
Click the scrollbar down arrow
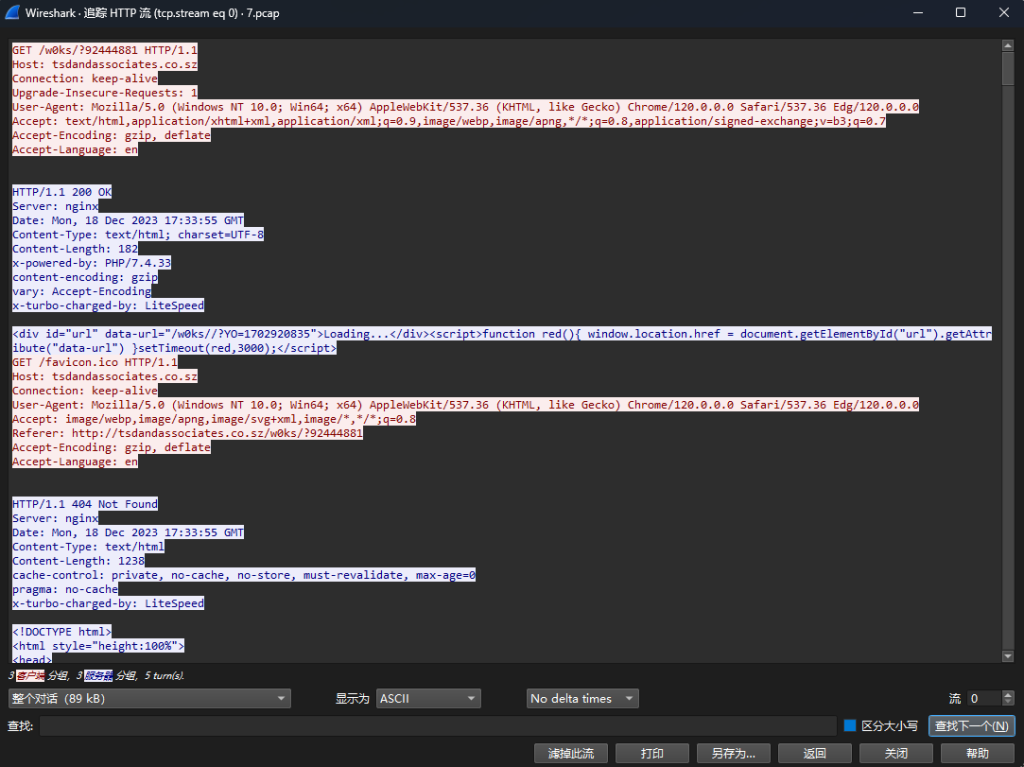[x=1008, y=656]
